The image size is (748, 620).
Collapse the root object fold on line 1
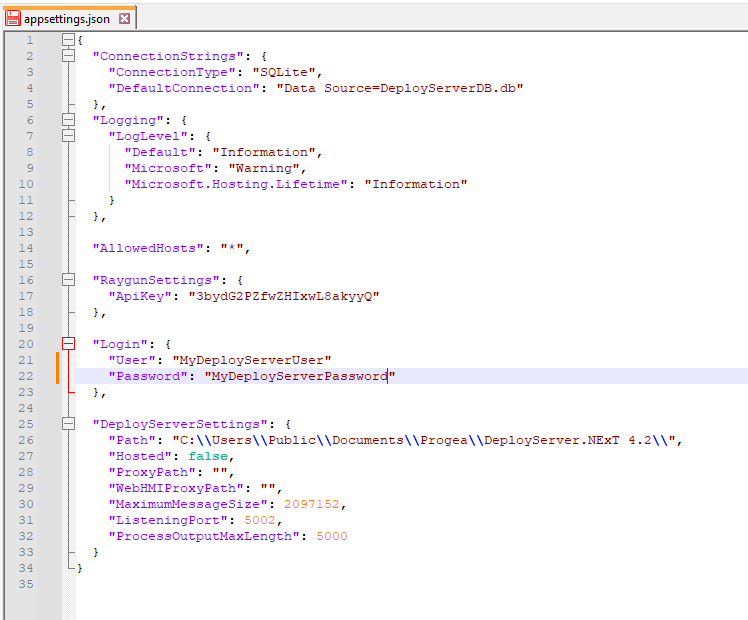[x=69, y=40]
